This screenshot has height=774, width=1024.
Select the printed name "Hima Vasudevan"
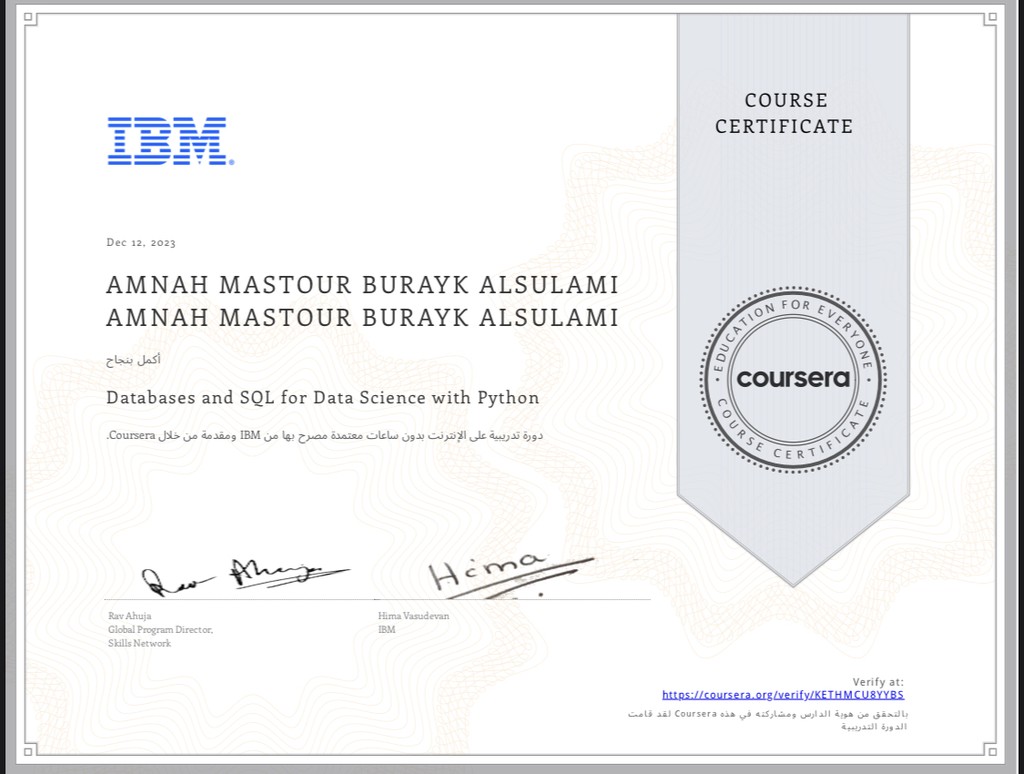413,615
